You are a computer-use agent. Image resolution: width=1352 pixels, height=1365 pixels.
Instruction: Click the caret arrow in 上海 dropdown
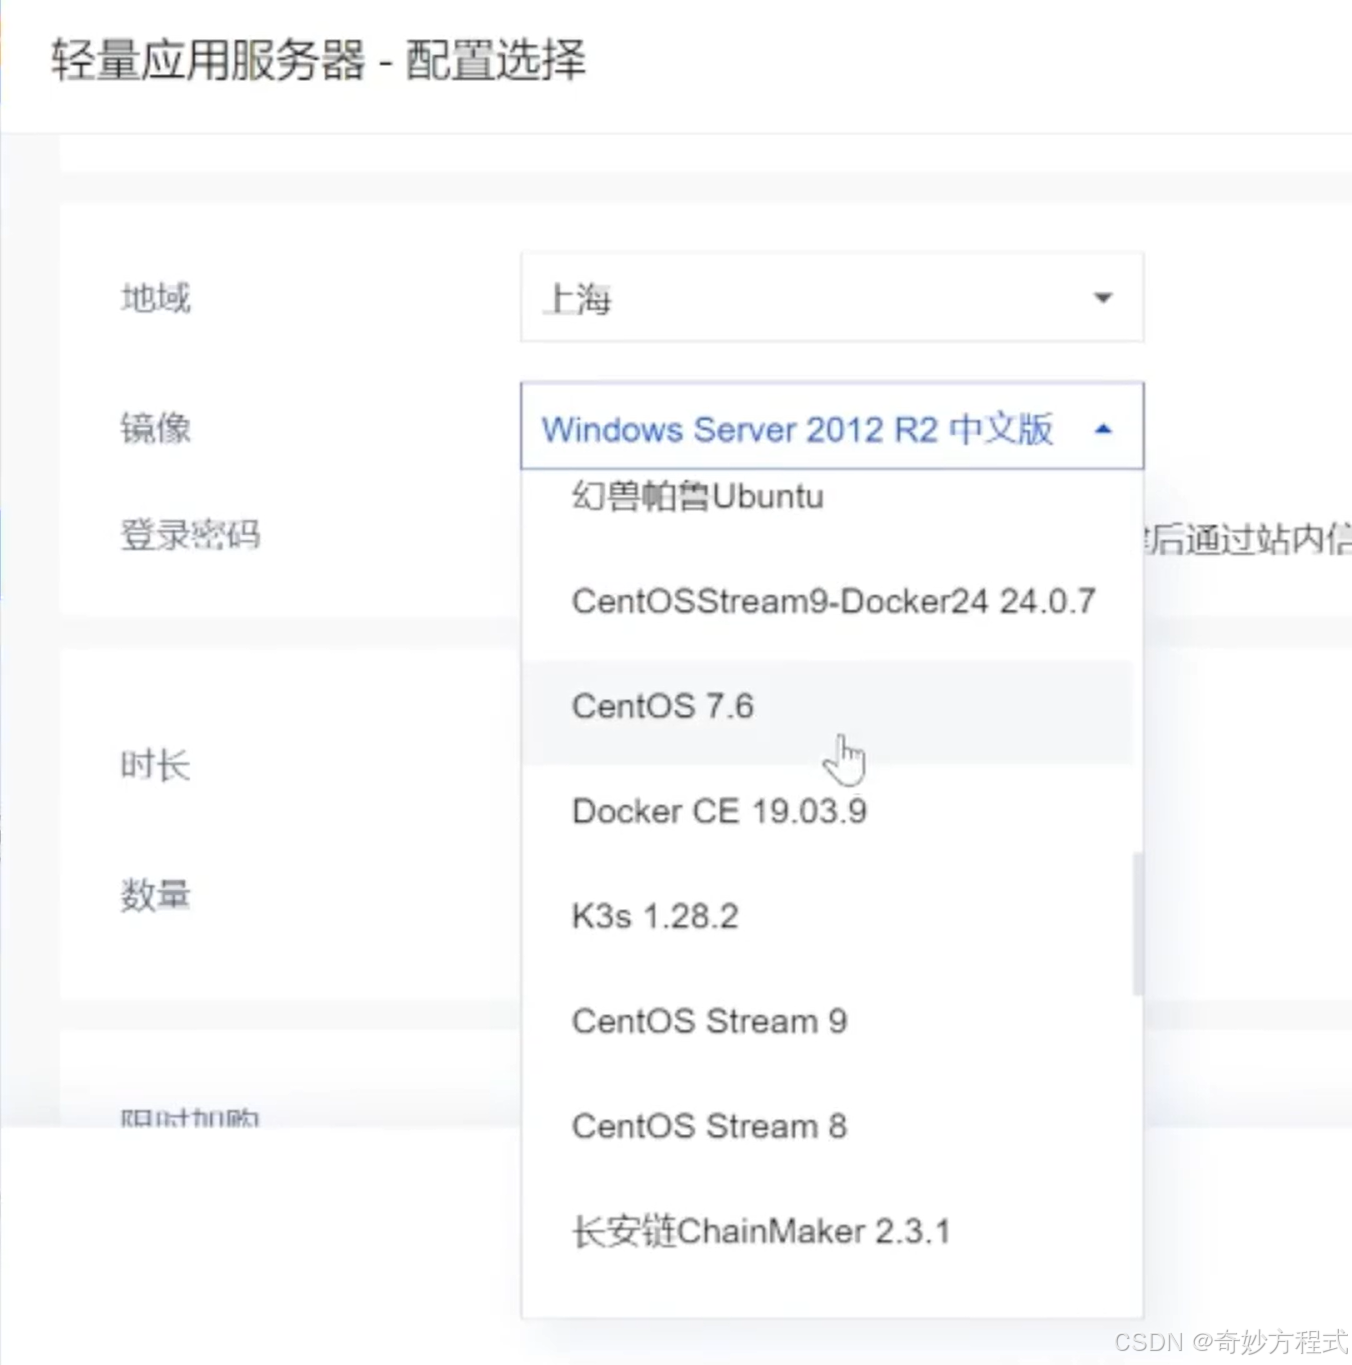coord(1103,298)
